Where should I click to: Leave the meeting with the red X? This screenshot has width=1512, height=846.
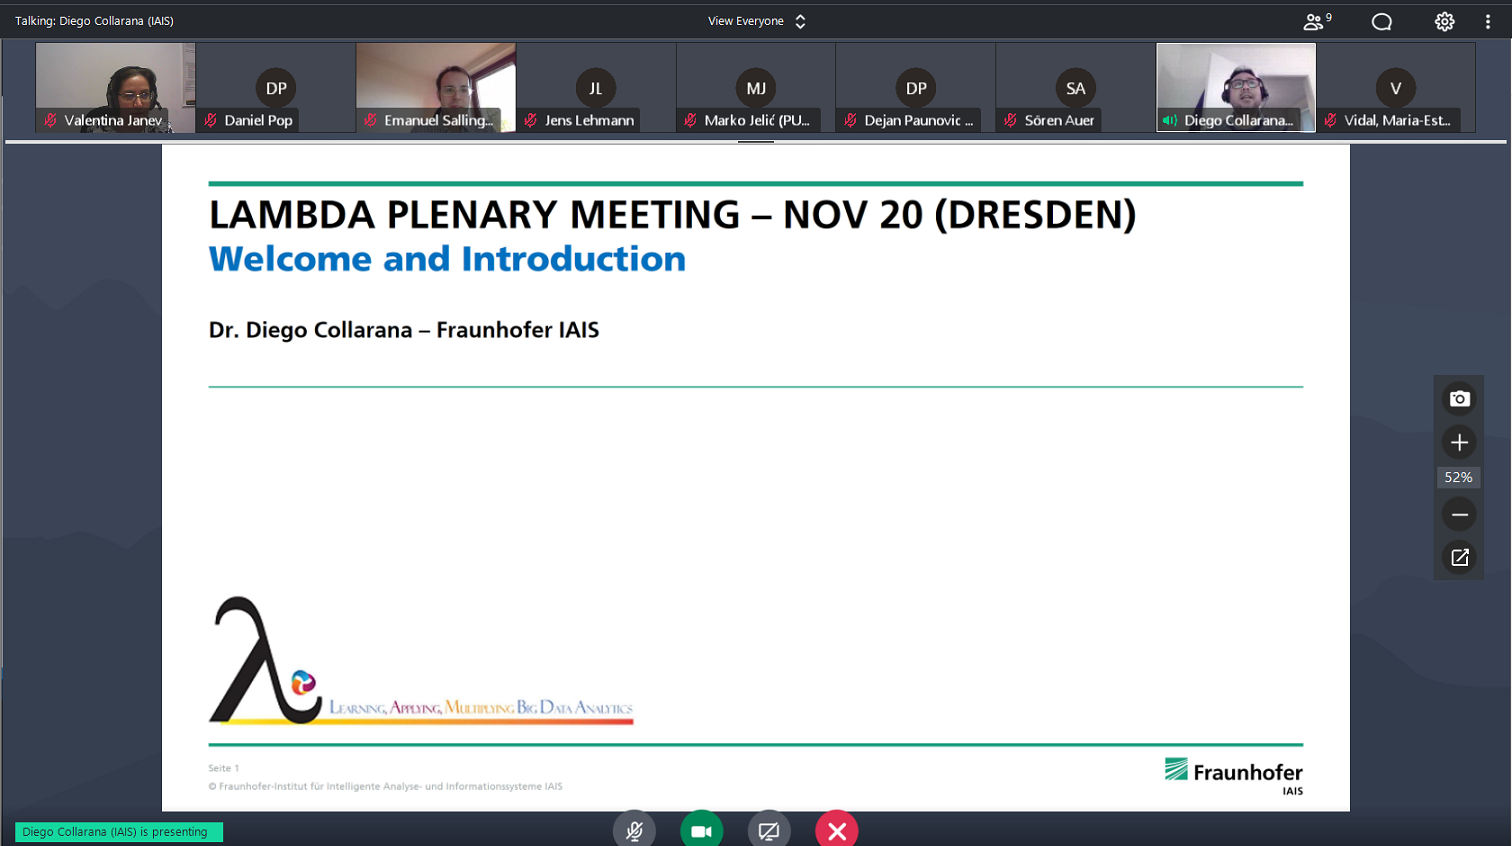[x=837, y=830]
